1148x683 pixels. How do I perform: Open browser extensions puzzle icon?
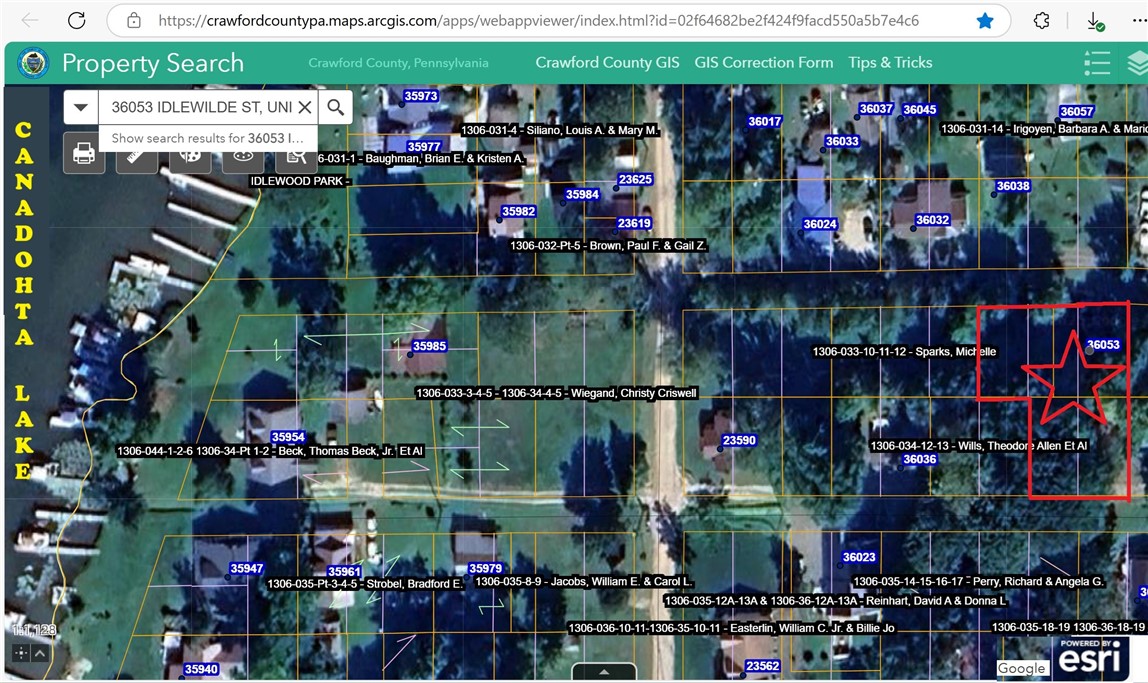coord(1041,20)
